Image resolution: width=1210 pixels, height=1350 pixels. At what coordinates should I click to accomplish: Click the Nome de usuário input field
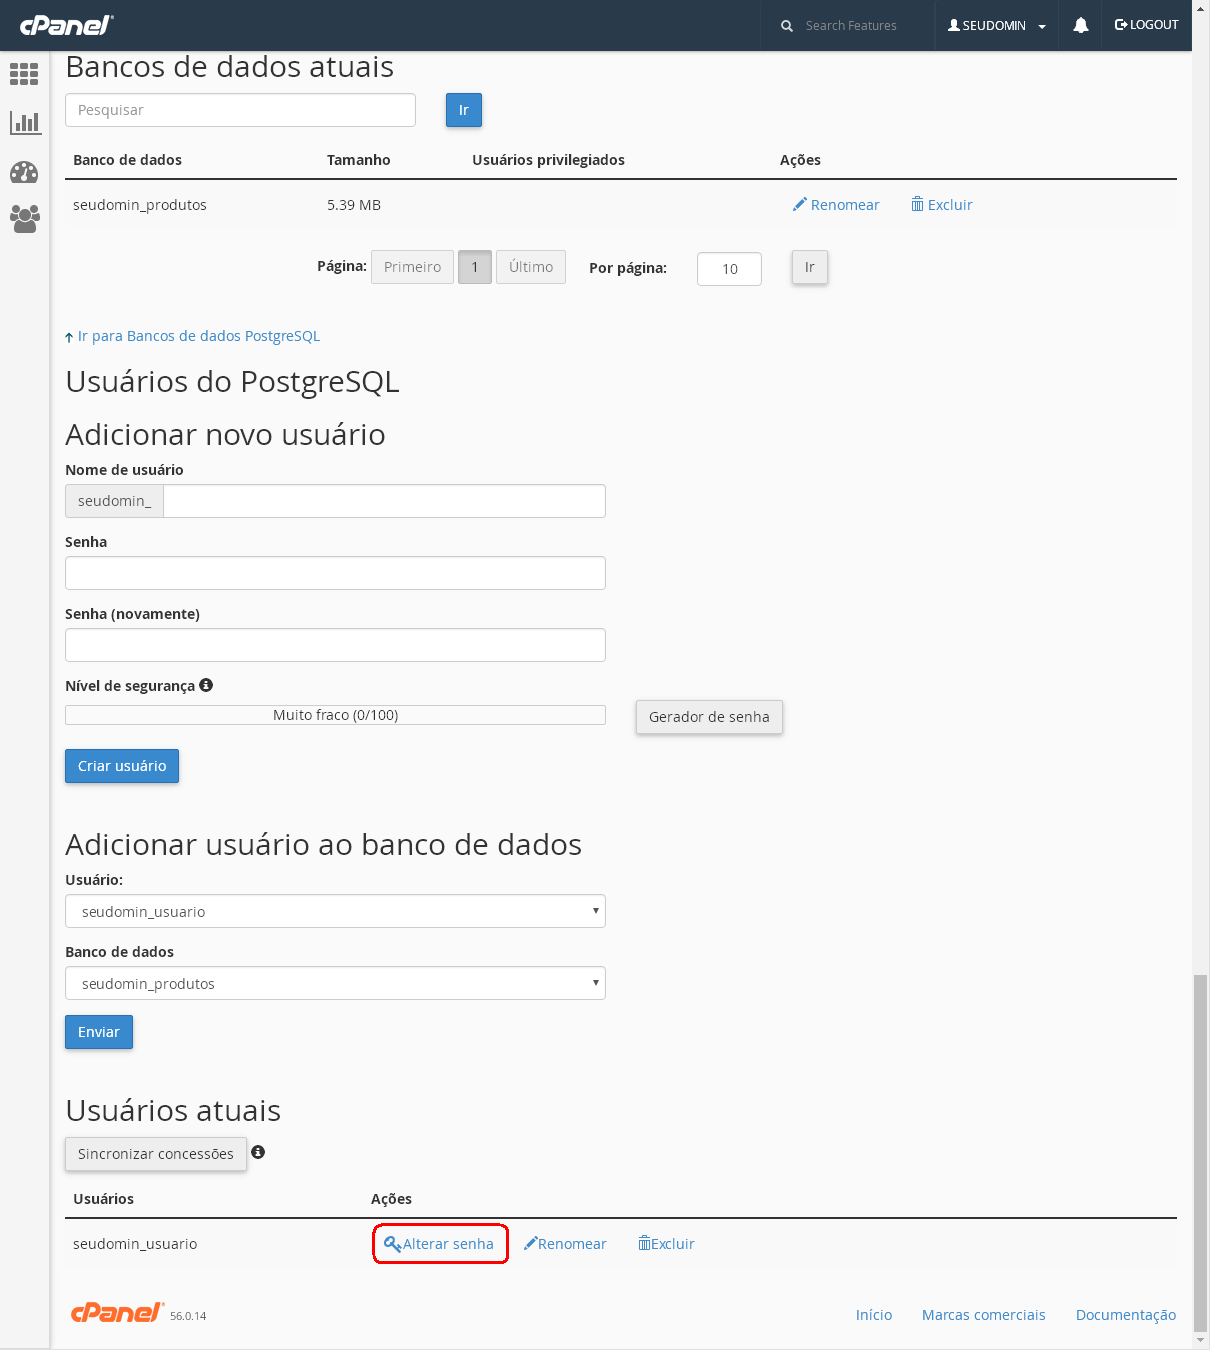[x=384, y=501]
